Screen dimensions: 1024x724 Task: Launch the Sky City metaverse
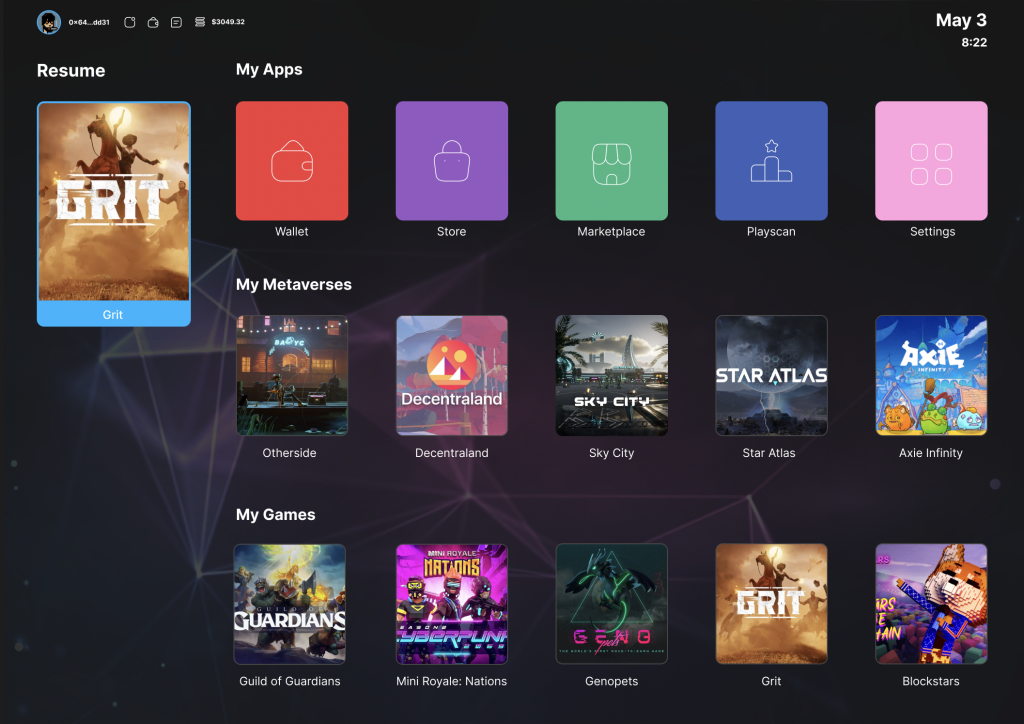(611, 376)
